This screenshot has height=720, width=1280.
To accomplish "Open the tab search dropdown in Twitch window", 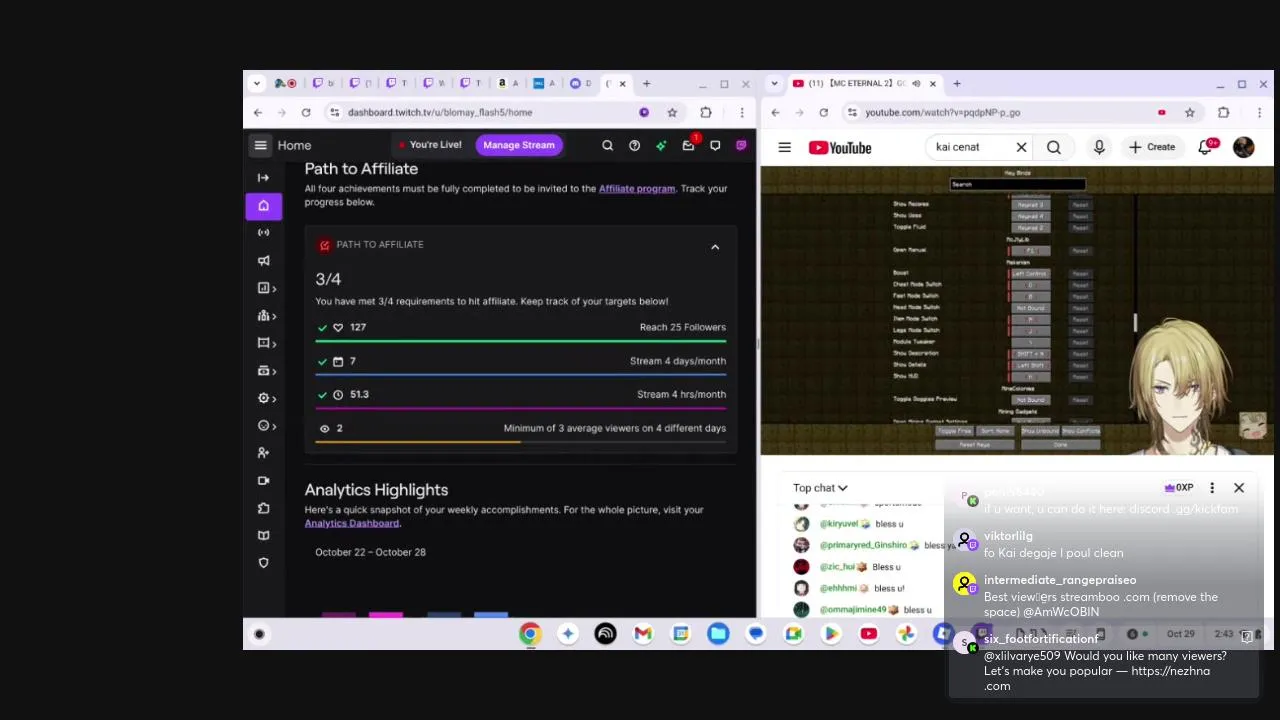I will pos(257,83).
